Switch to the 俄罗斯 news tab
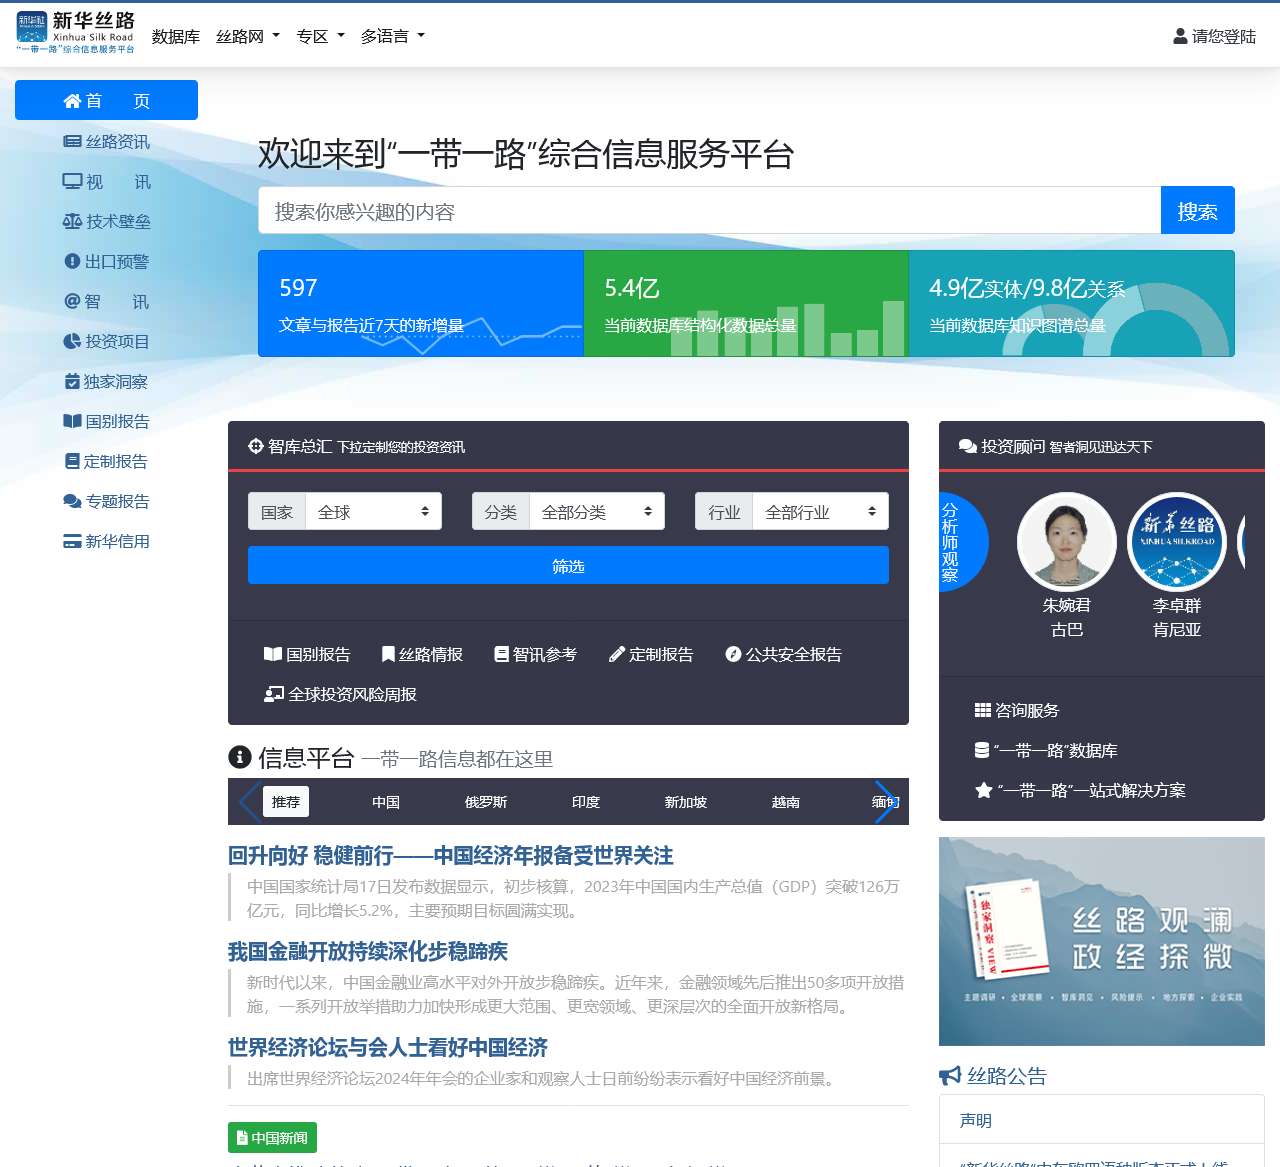Viewport: 1280px width, 1167px height. [484, 802]
